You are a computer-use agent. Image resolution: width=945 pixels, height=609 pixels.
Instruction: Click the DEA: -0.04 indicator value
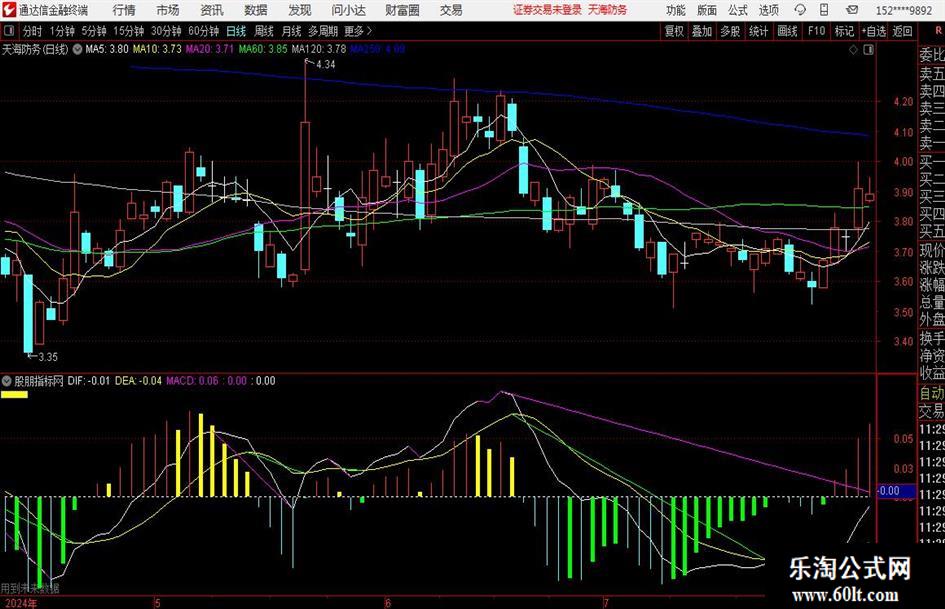point(138,380)
